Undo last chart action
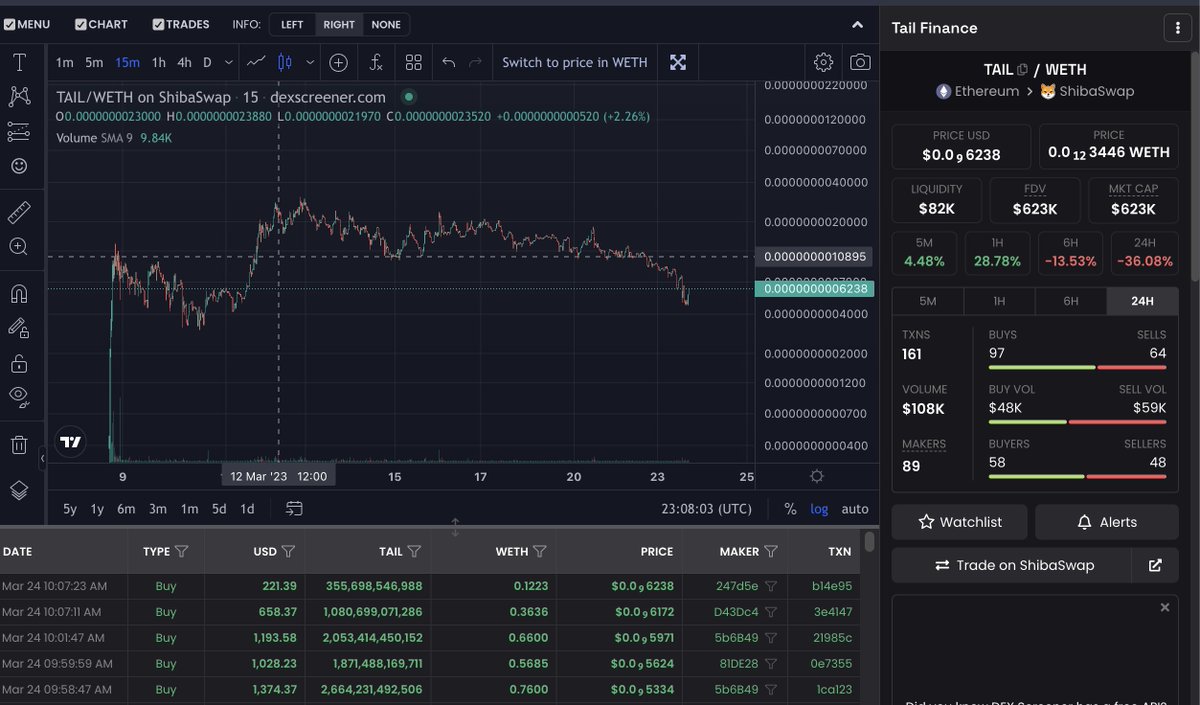 click(x=449, y=62)
